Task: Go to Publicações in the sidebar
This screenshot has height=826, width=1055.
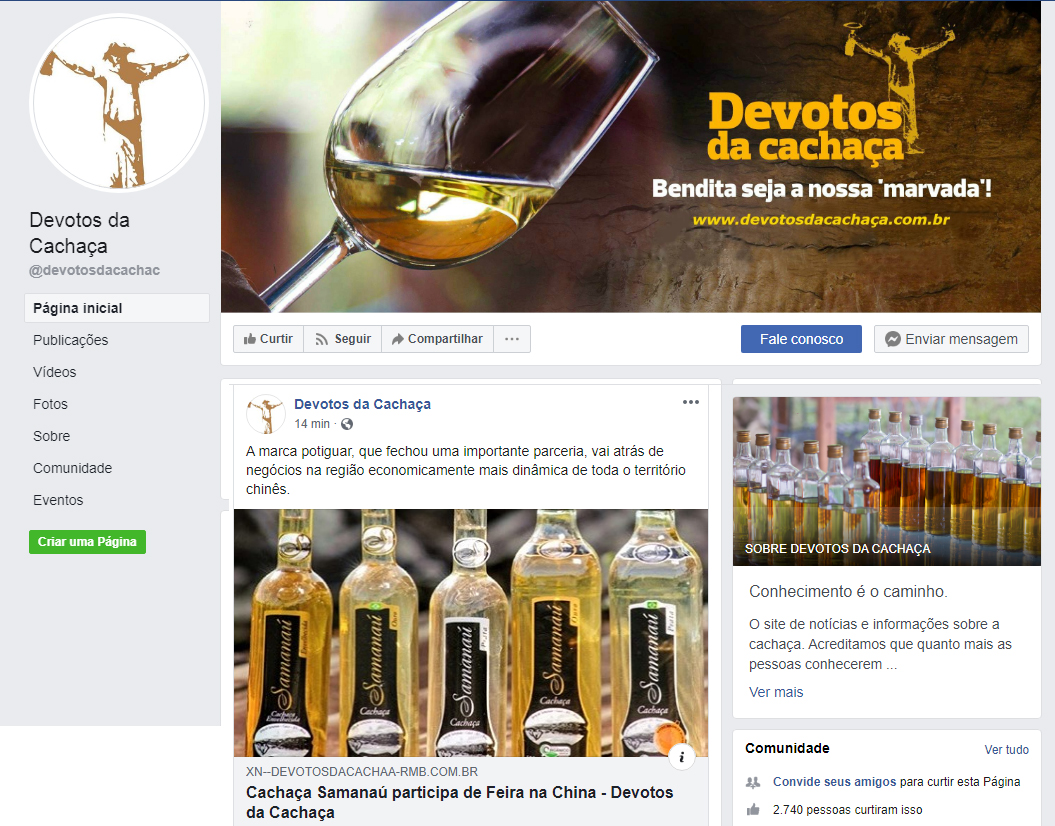Action: pyautogui.click(x=71, y=340)
